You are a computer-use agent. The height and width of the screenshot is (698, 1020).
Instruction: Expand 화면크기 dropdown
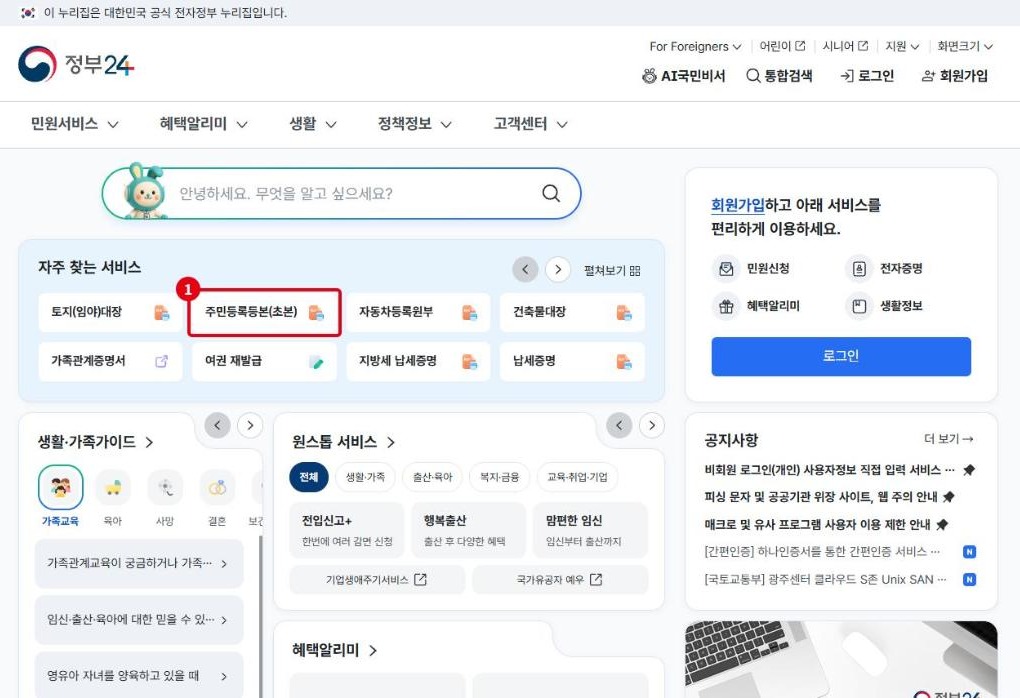pos(965,46)
